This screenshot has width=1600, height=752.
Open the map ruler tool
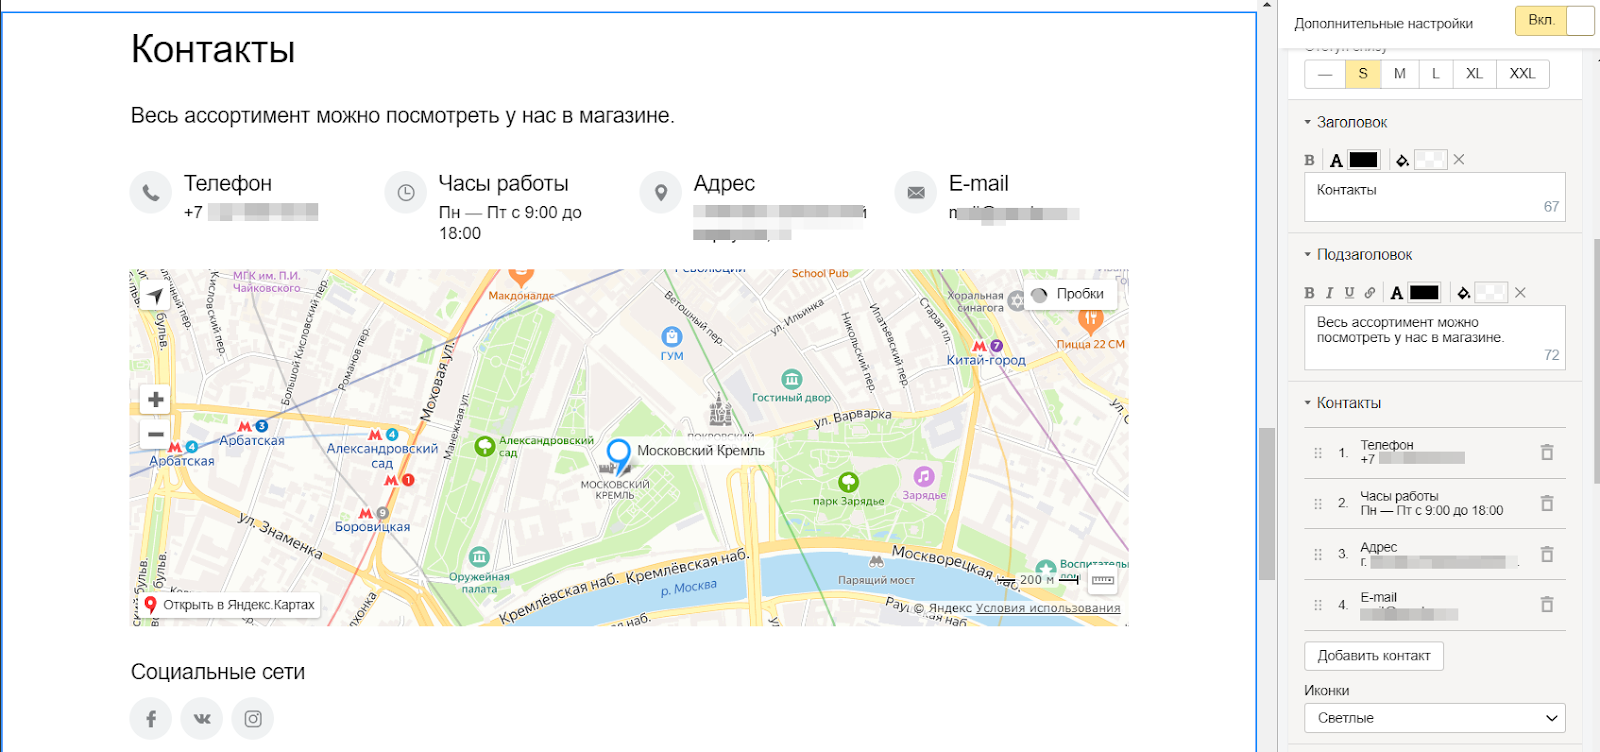[x=1103, y=580]
